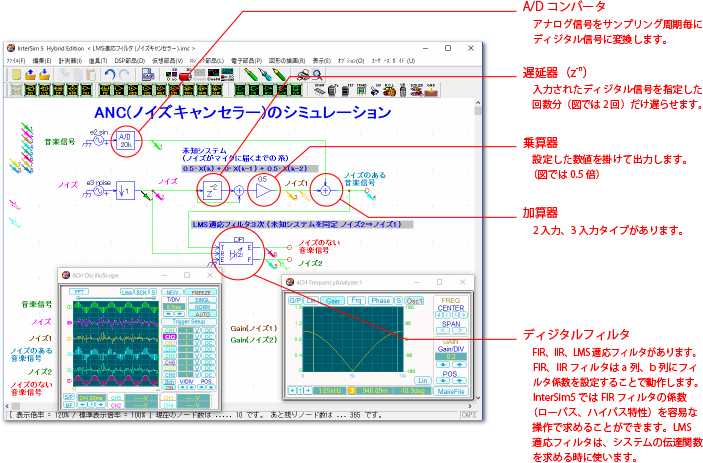Click the redo arrow icon
This screenshot has height=463, width=703.
tap(124, 75)
